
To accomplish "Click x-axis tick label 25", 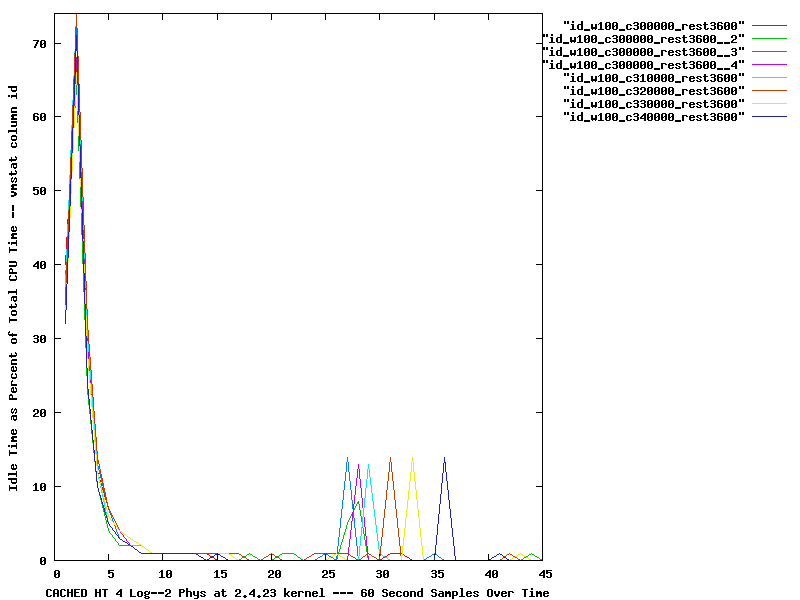I will [x=329, y=574].
